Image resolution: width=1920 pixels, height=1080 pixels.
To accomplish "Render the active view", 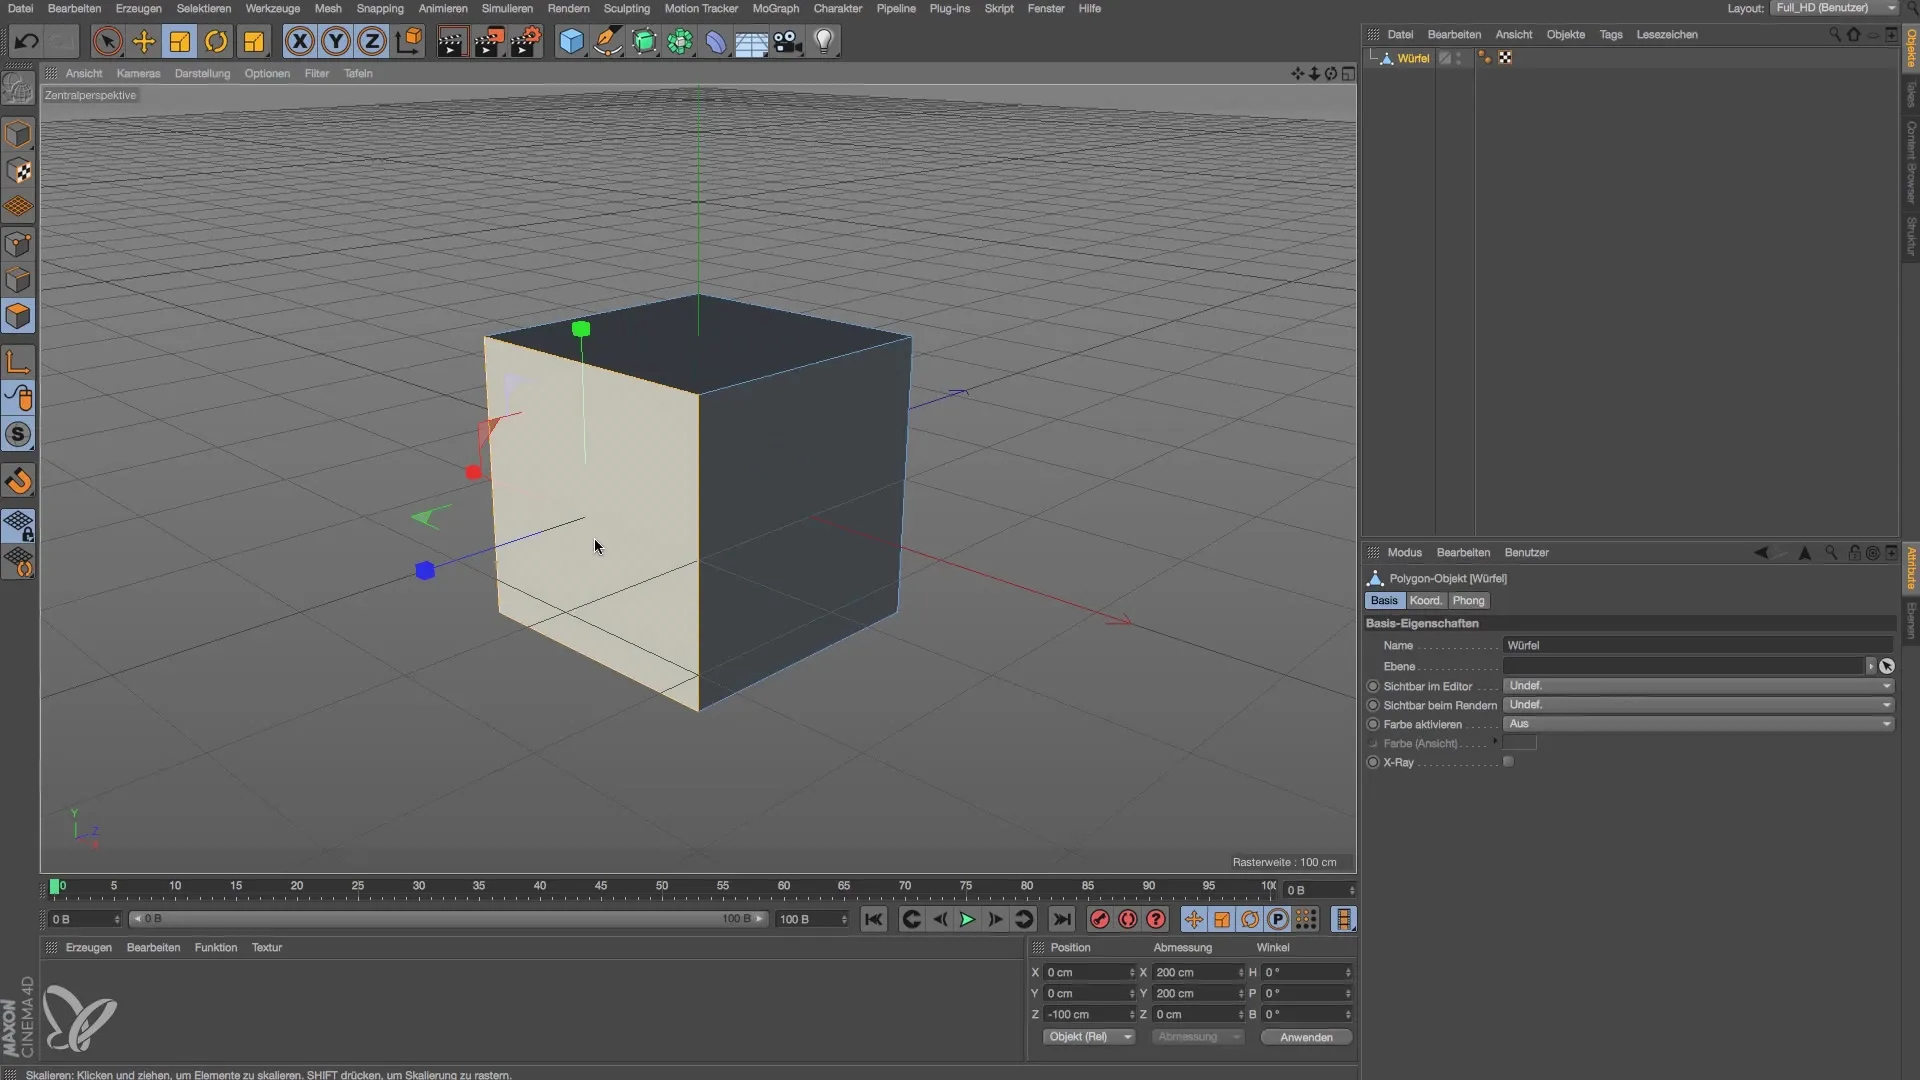I will point(452,41).
